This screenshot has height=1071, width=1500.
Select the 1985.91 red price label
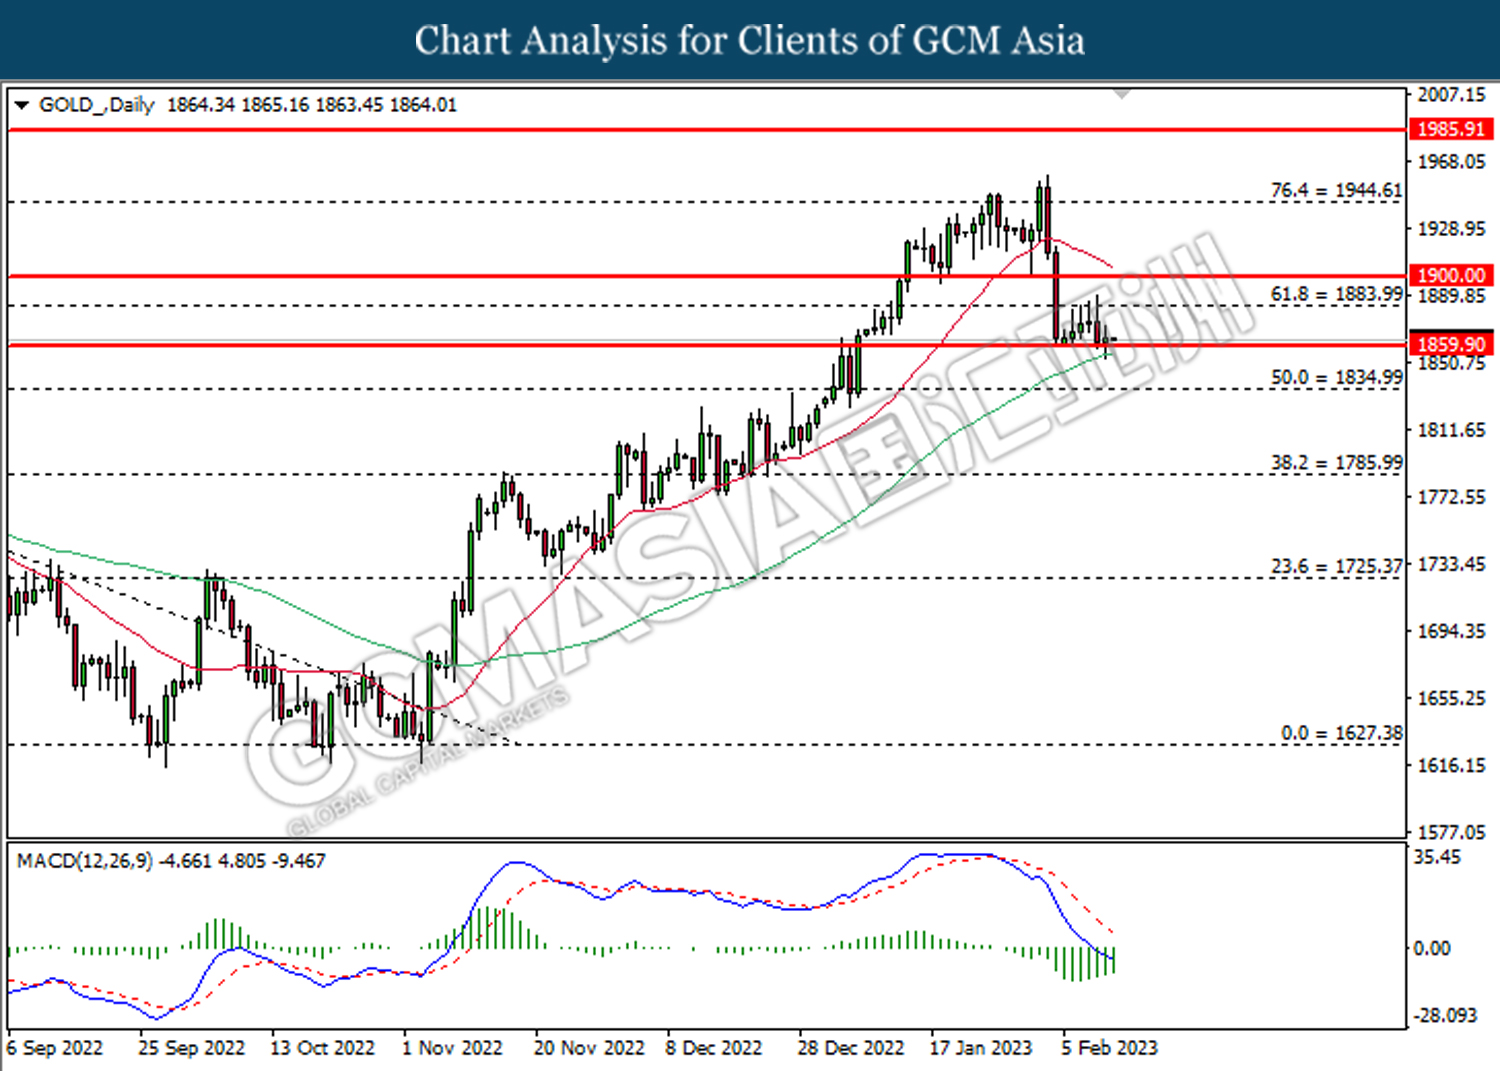1452,129
